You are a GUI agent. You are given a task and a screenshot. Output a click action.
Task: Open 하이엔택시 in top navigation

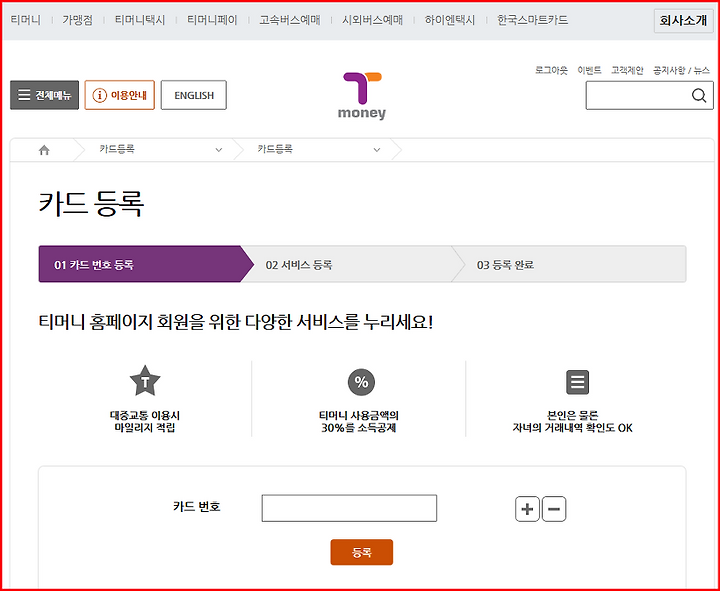pyautogui.click(x=450, y=20)
